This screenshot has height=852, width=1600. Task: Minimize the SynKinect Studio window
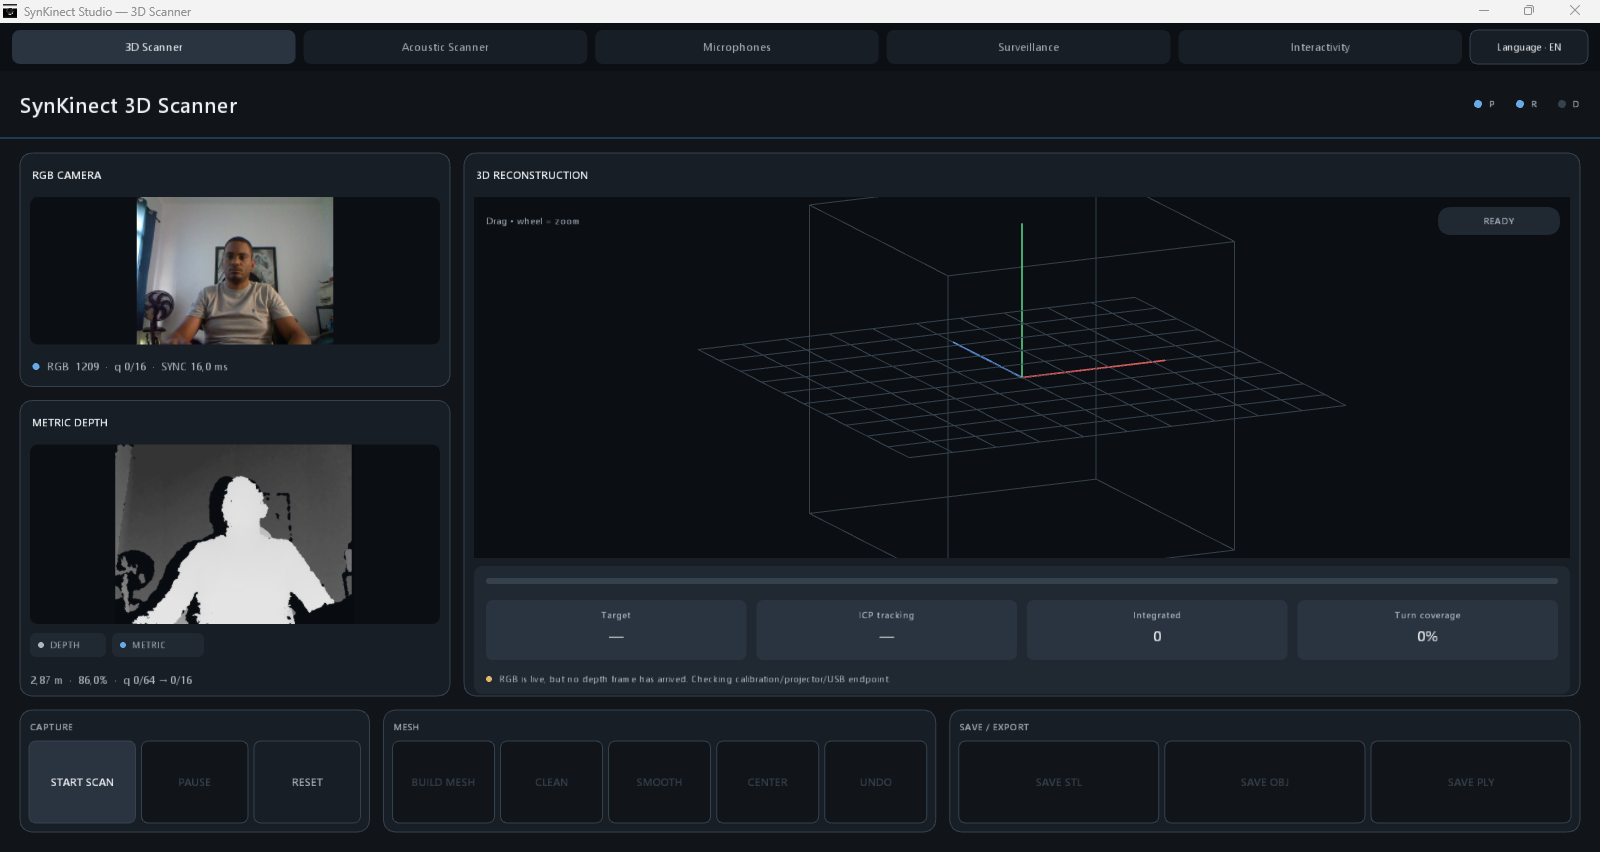click(x=1484, y=11)
